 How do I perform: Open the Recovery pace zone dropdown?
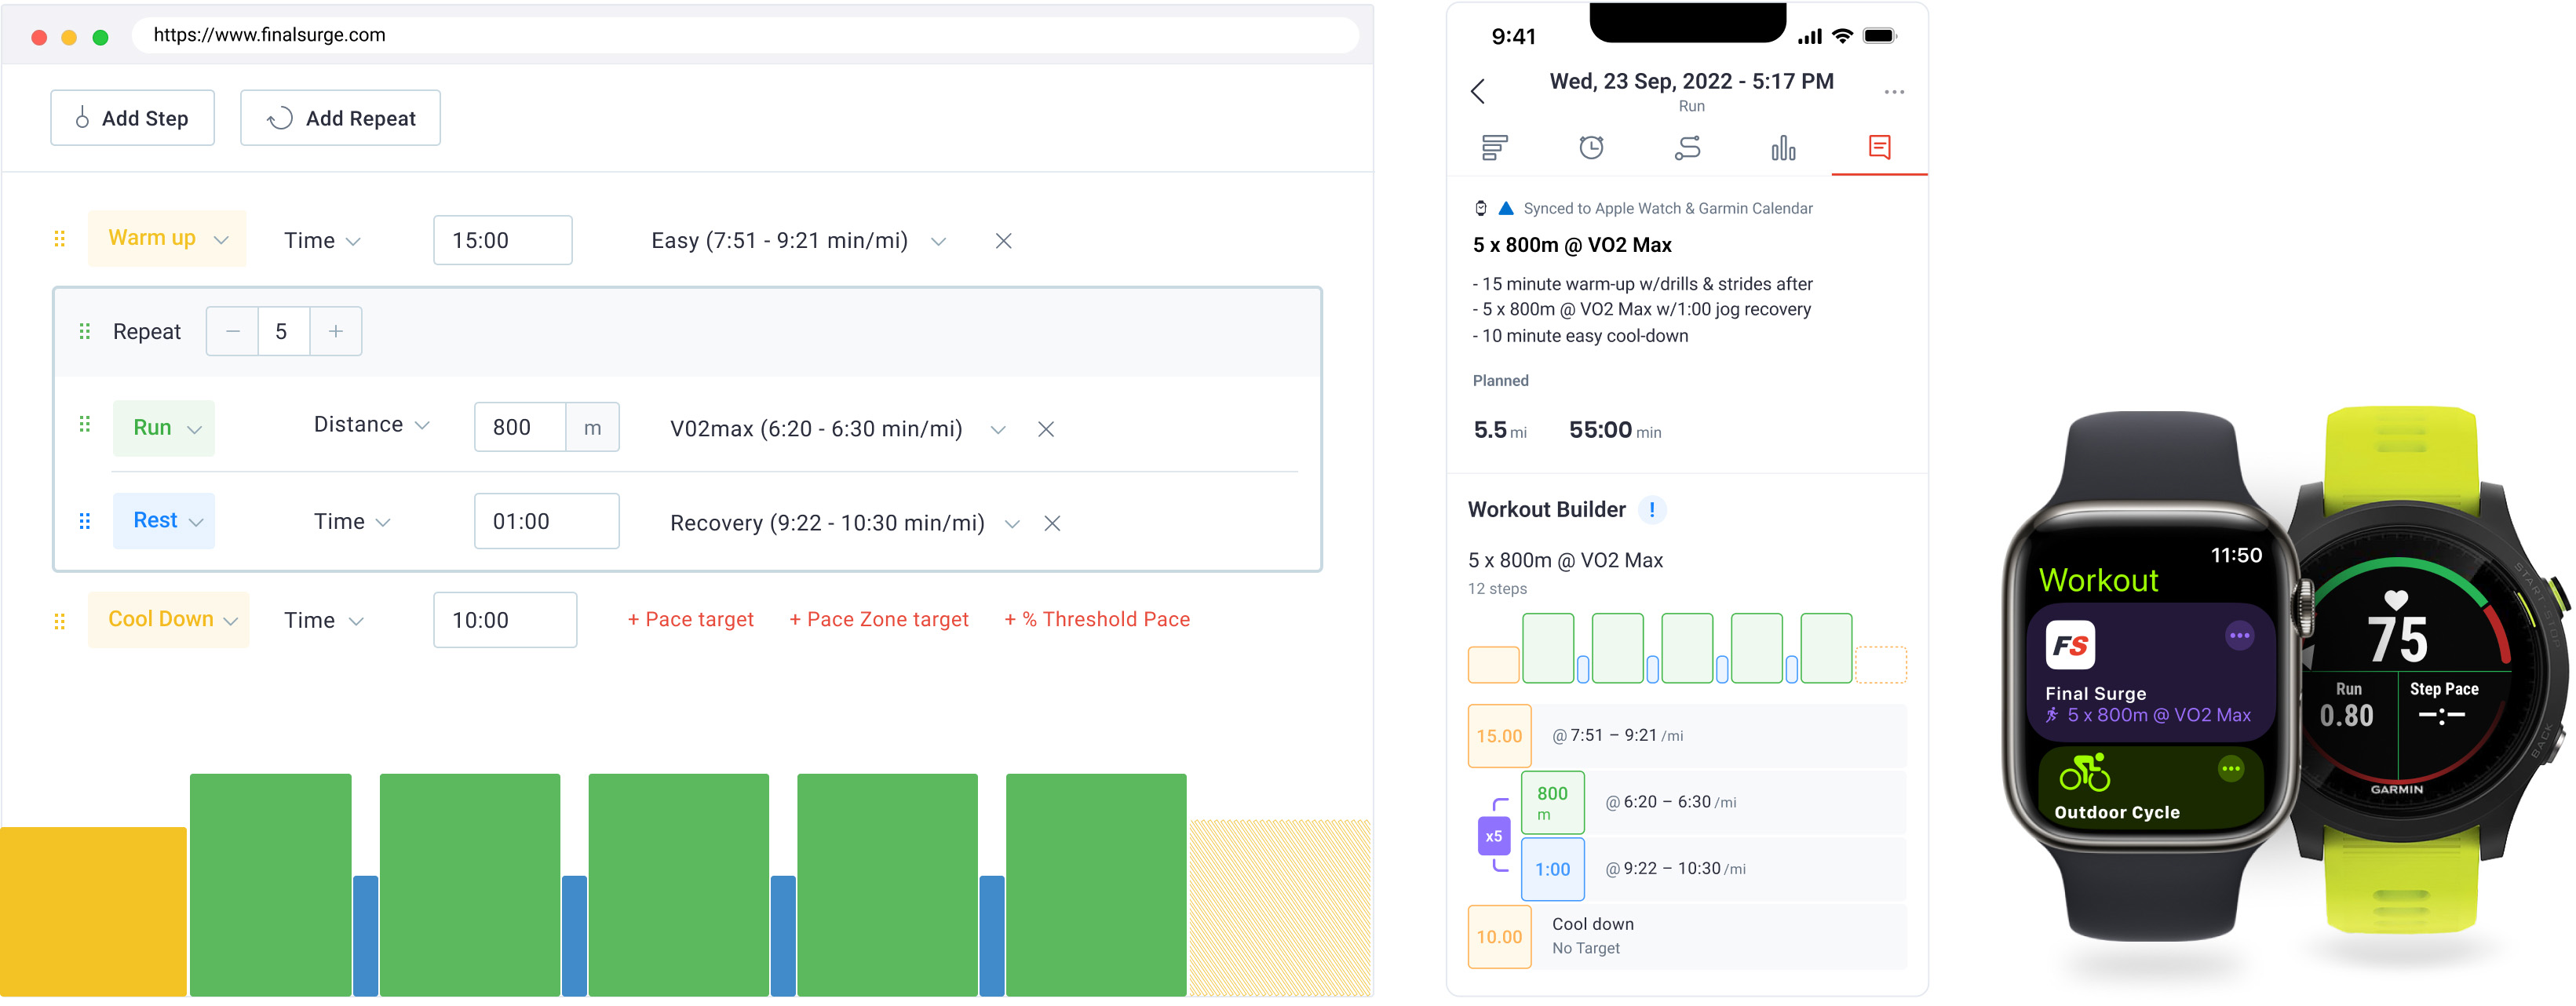point(1012,524)
